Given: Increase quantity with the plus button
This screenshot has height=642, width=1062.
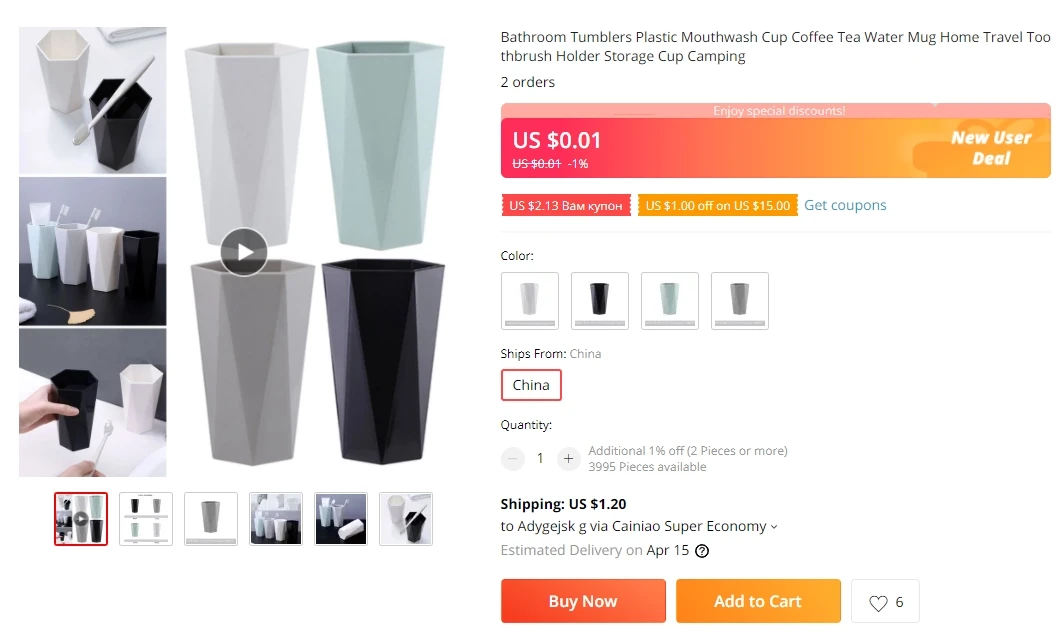Looking at the screenshot, I should click(568, 459).
